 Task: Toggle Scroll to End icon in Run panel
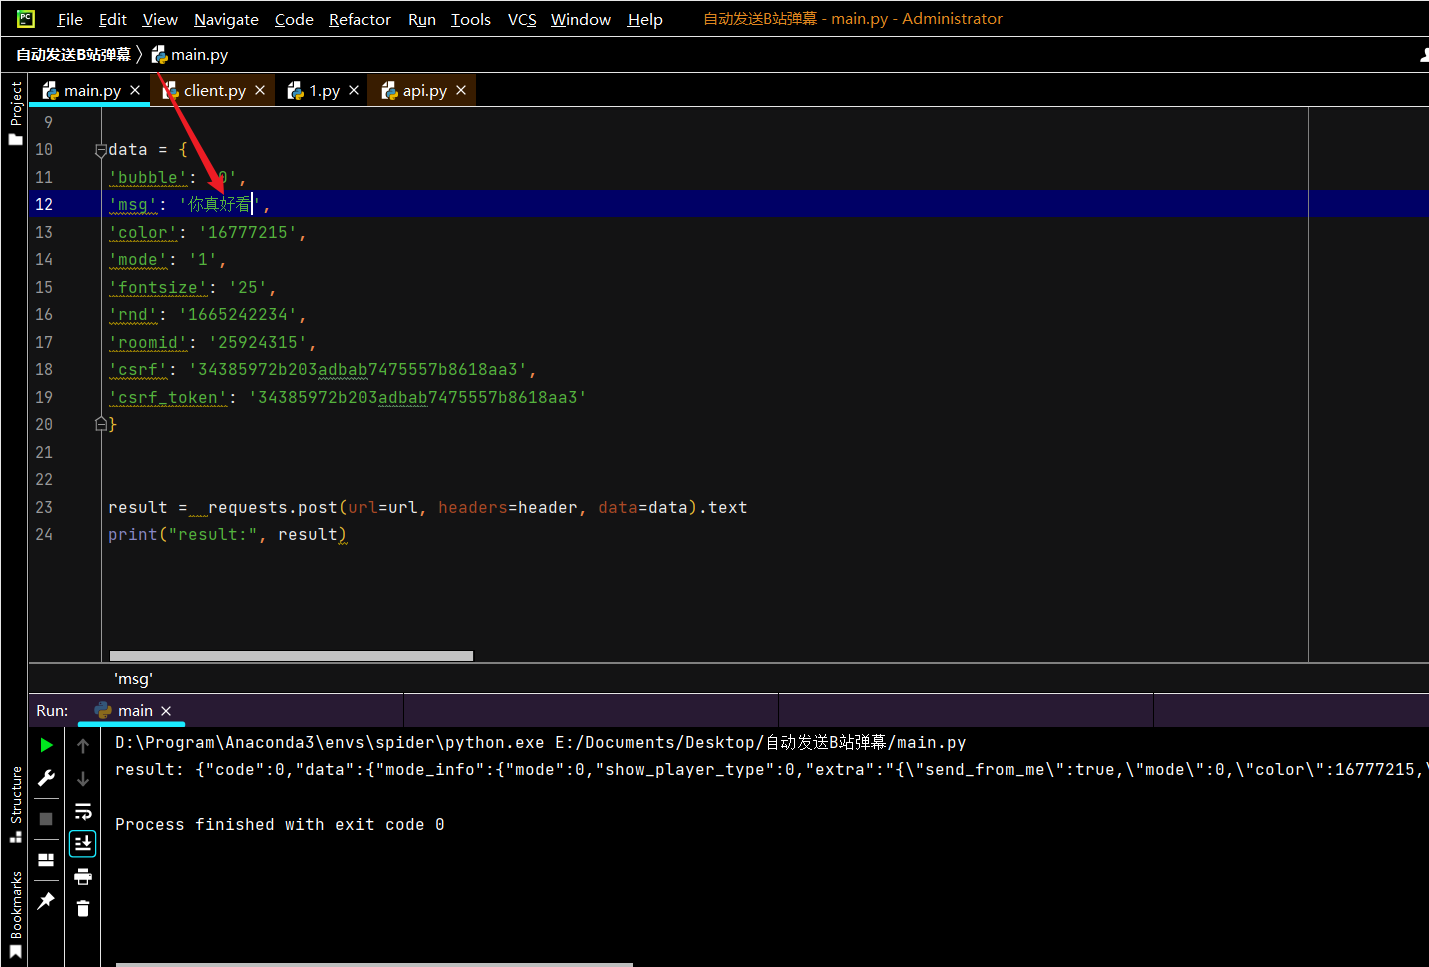point(83,843)
